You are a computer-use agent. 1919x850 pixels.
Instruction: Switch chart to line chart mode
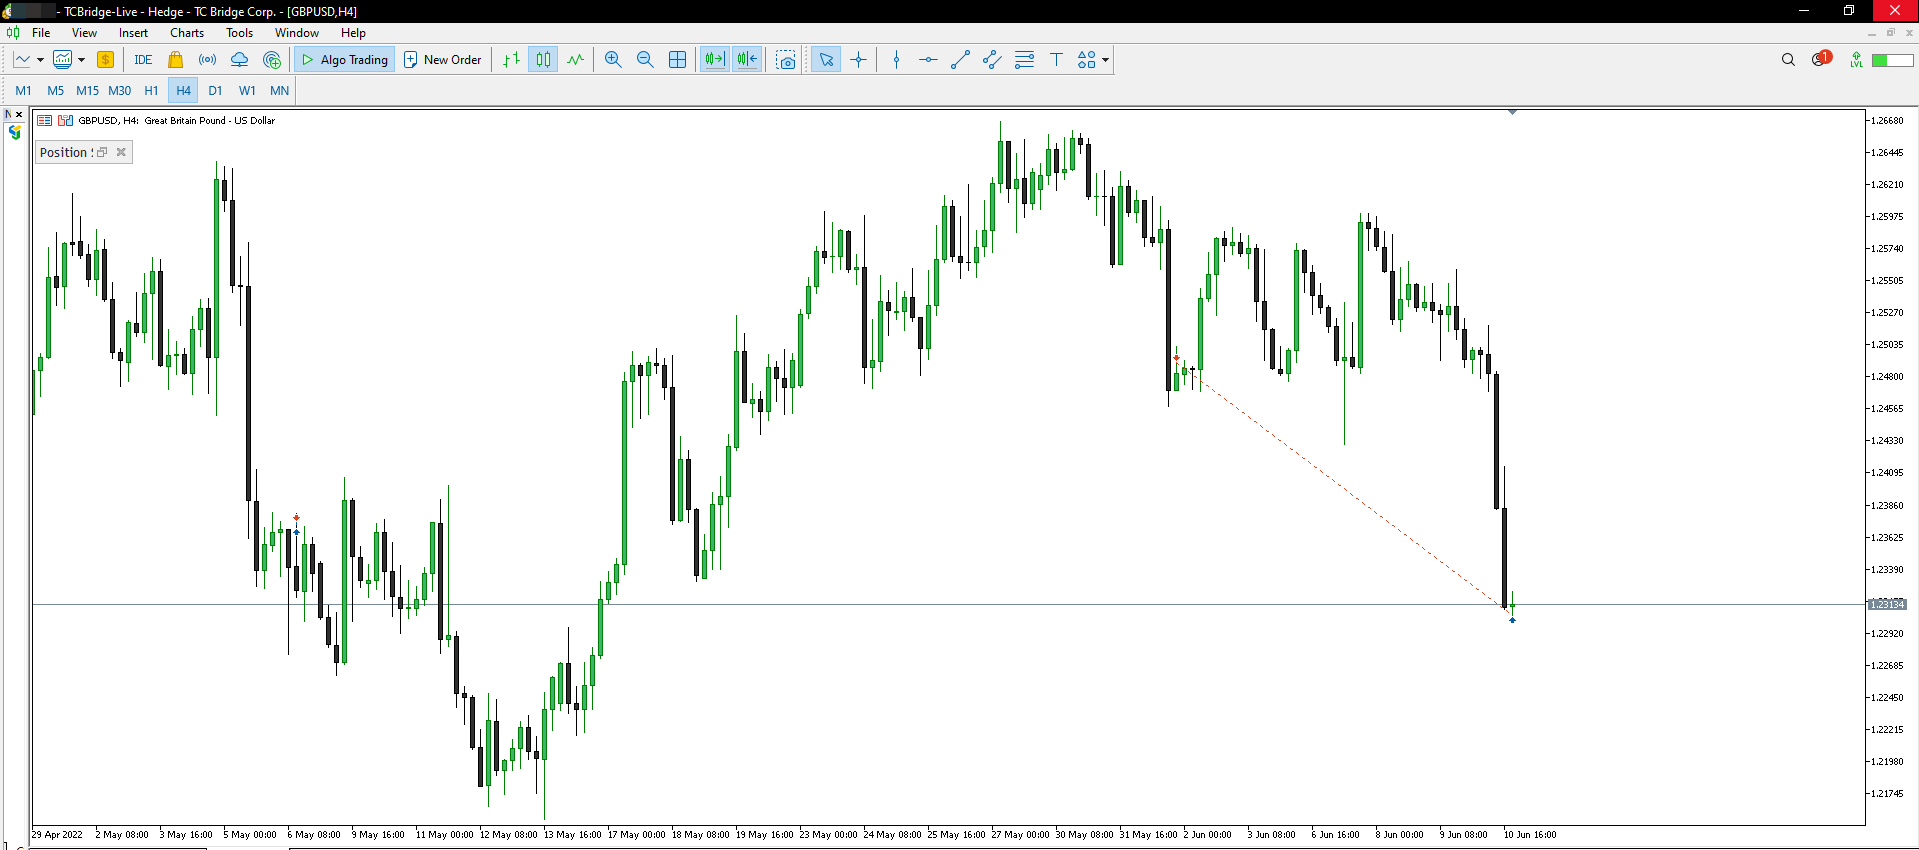coord(575,60)
